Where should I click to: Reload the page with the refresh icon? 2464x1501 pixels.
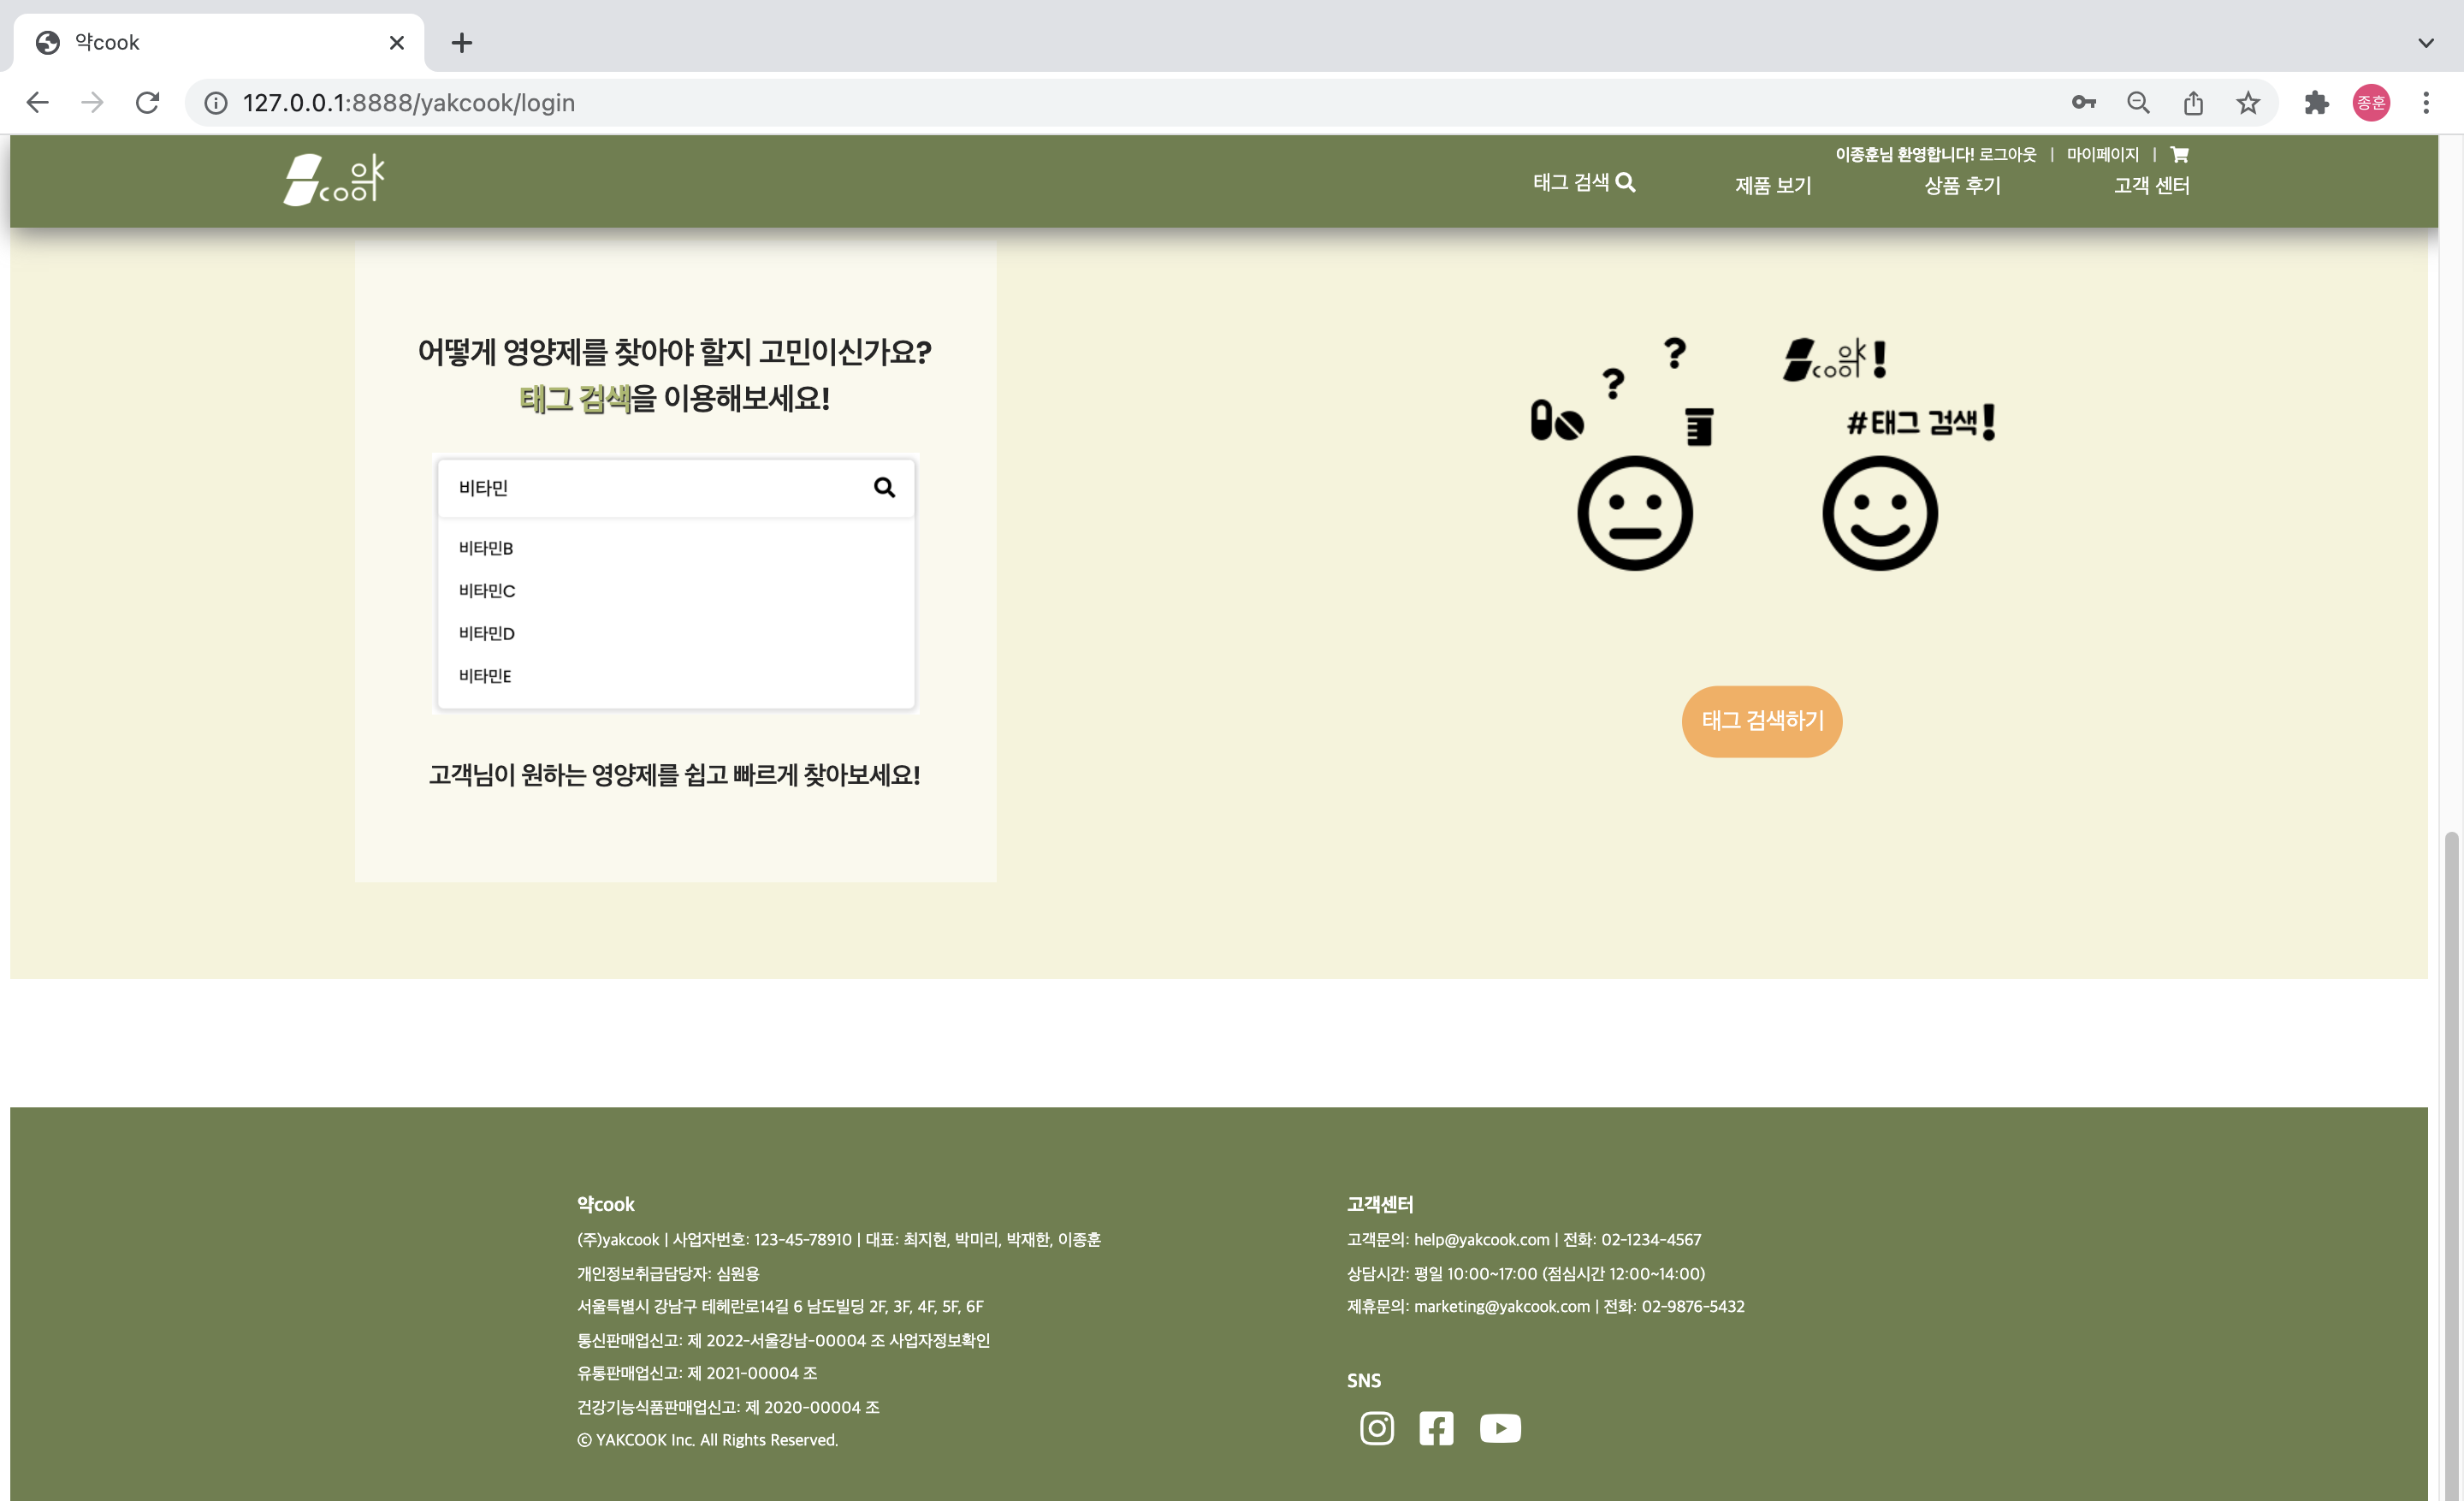coord(147,102)
